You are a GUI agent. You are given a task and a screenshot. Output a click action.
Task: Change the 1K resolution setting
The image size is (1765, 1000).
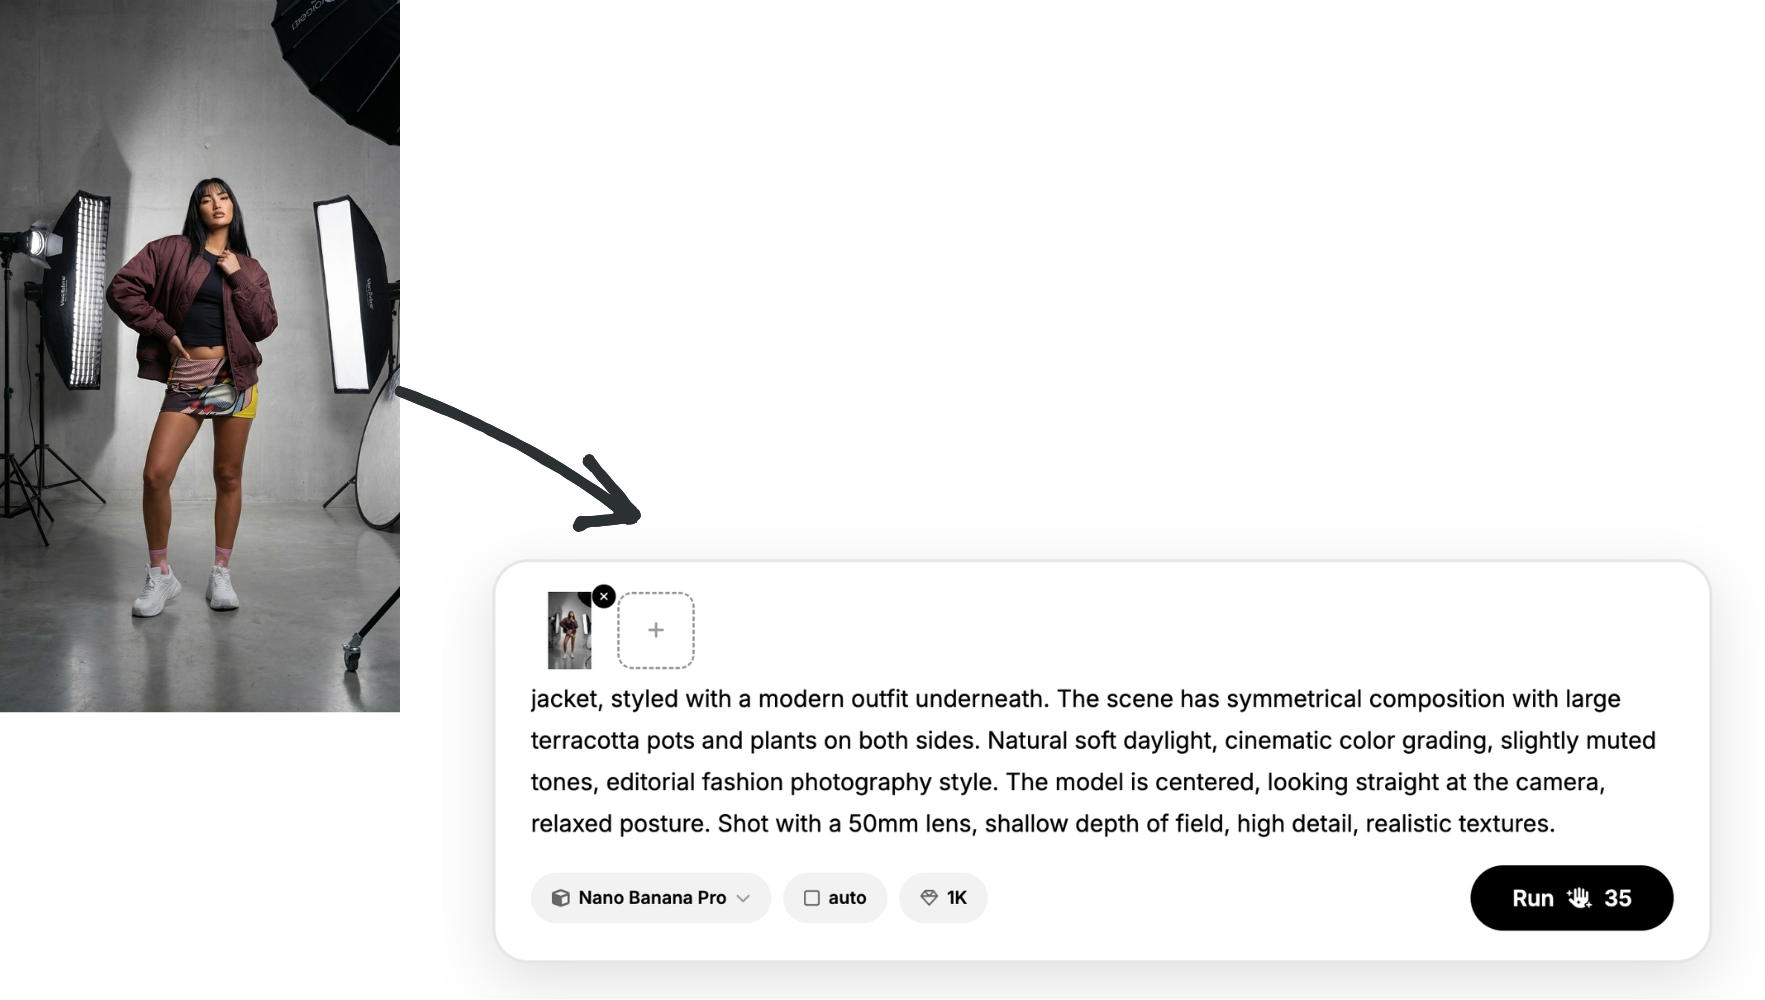point(943,898)
